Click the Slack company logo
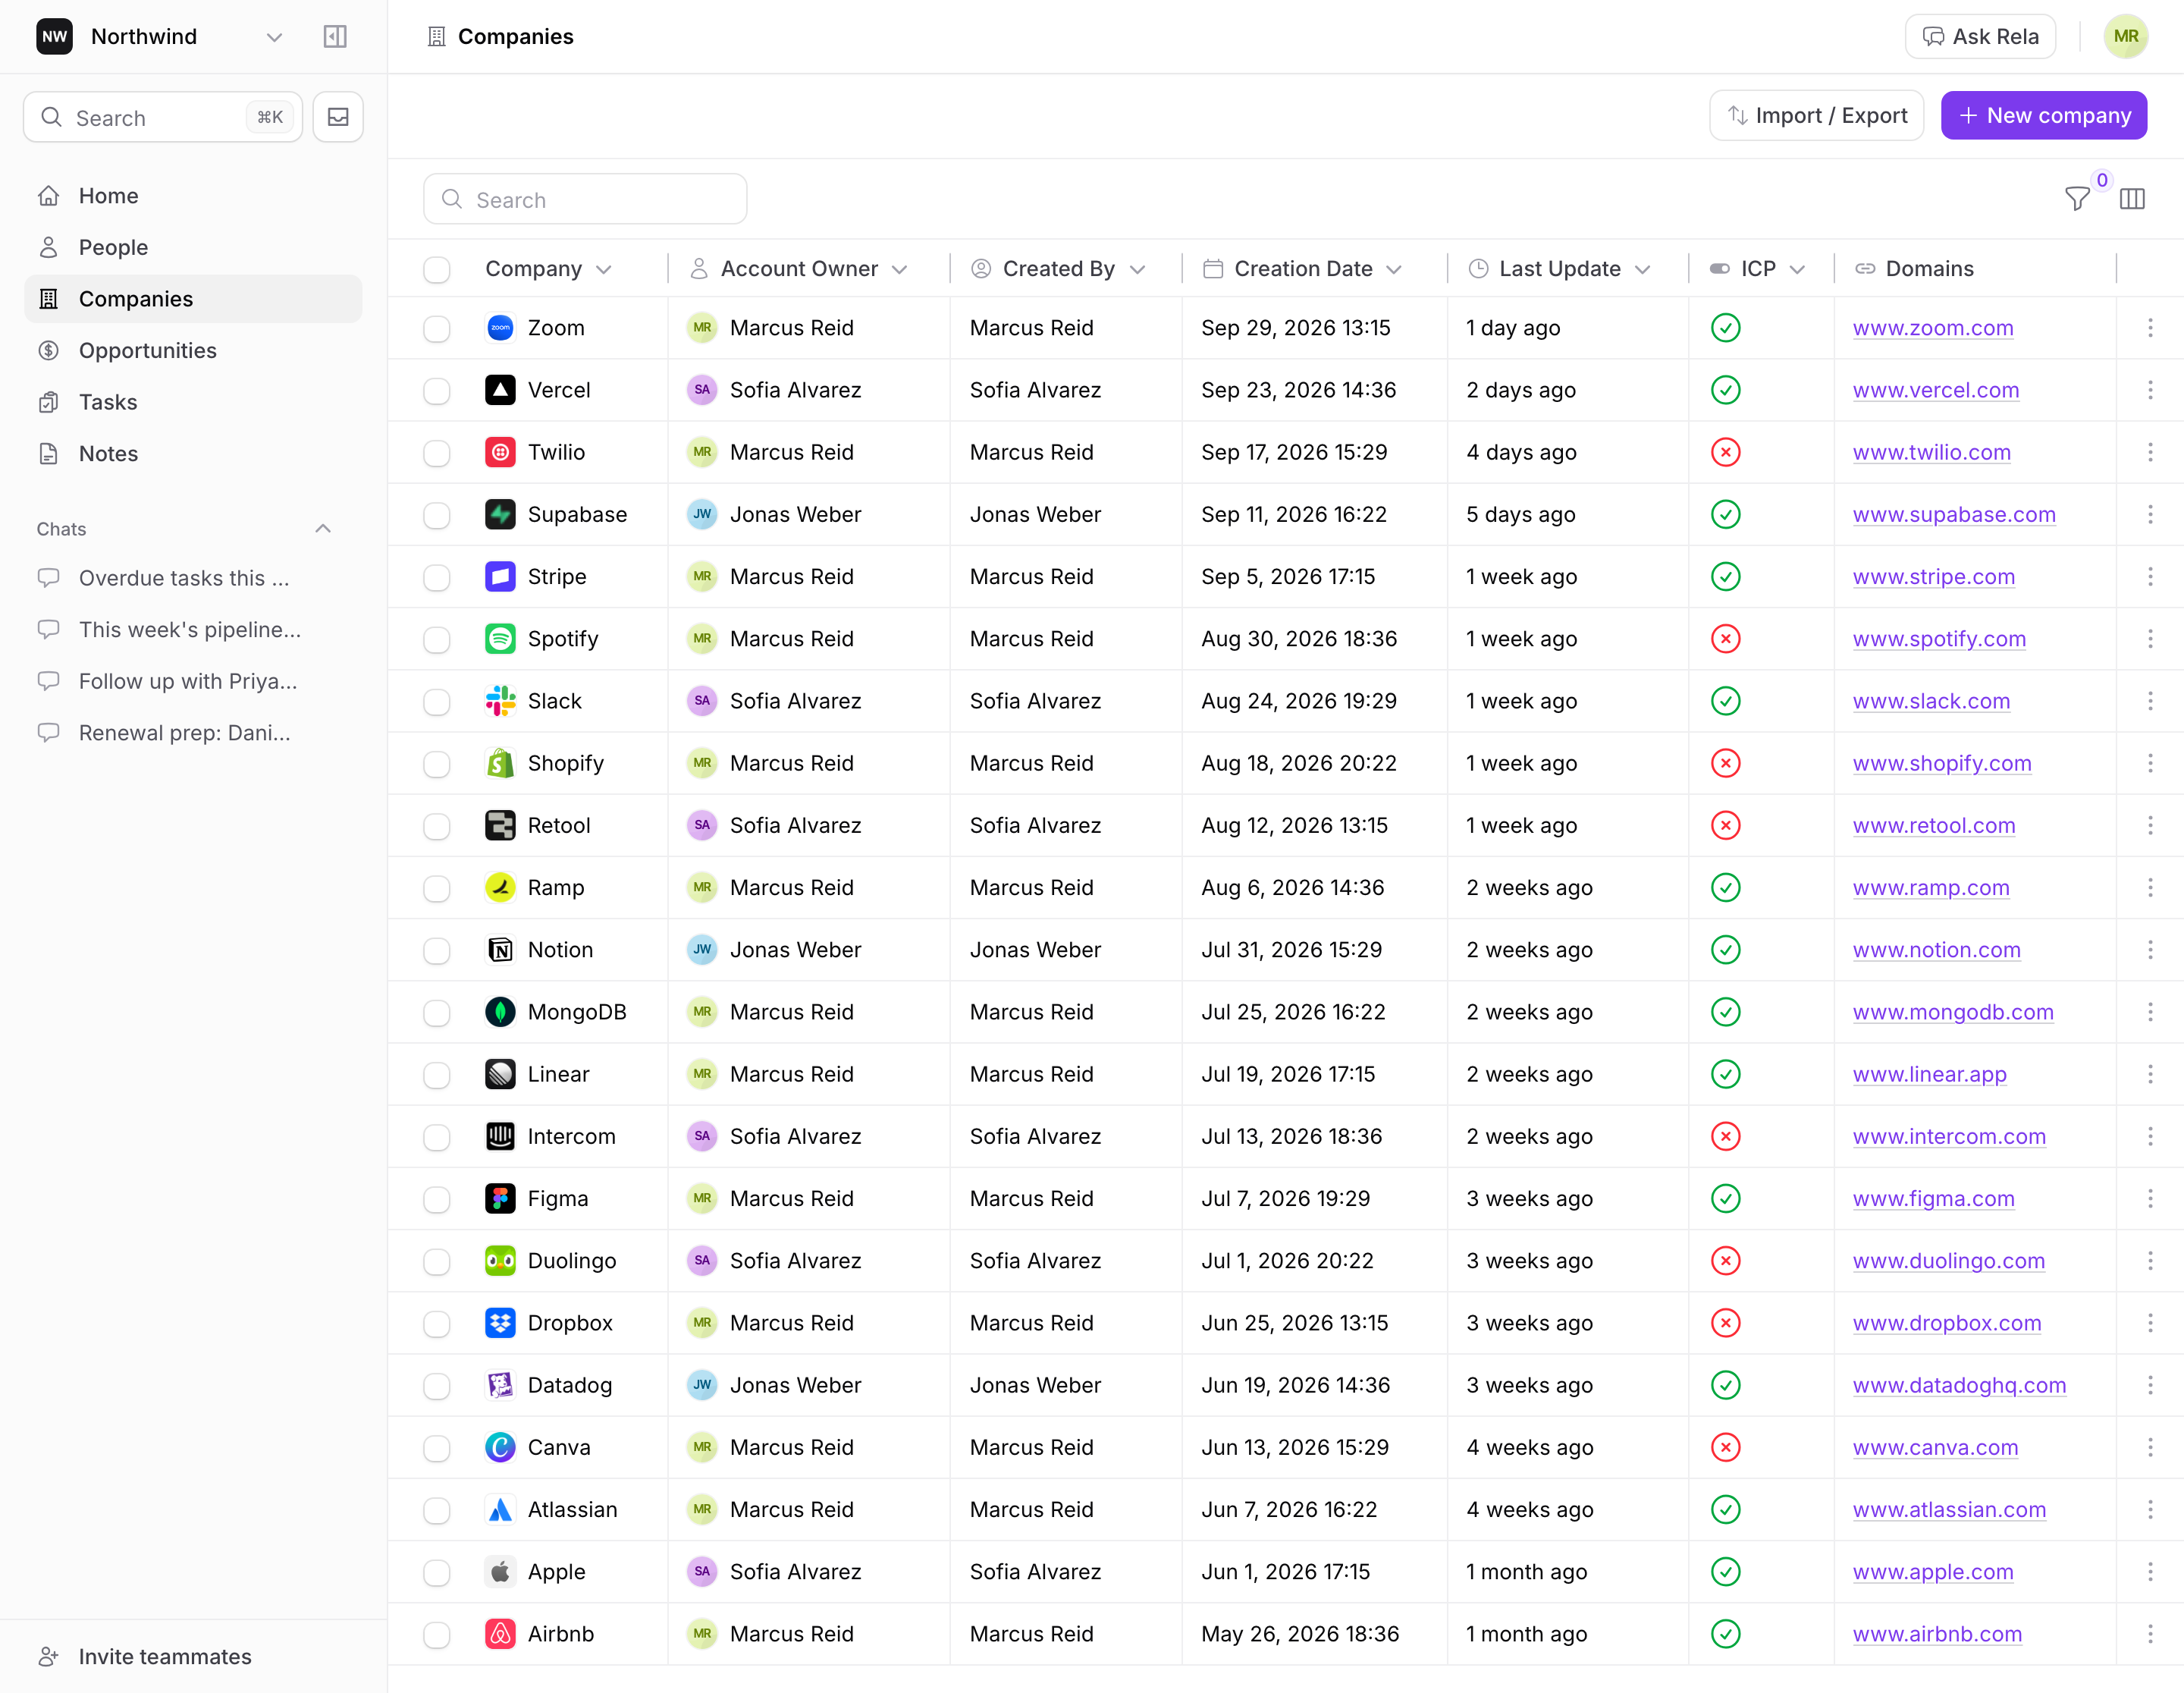This screenshot has width=2184, height=1693. 500,701
